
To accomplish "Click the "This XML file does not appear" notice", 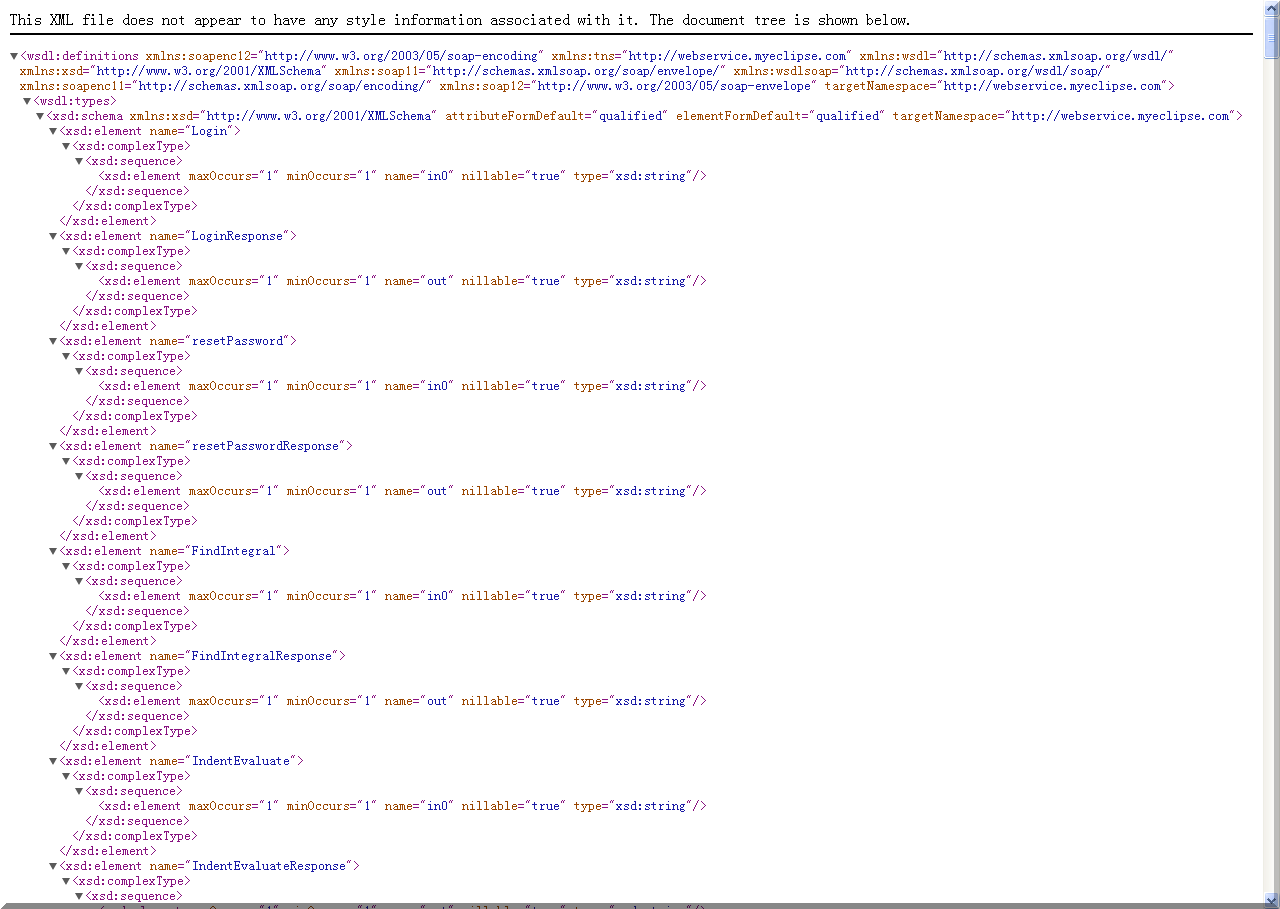I will point(460,20).
